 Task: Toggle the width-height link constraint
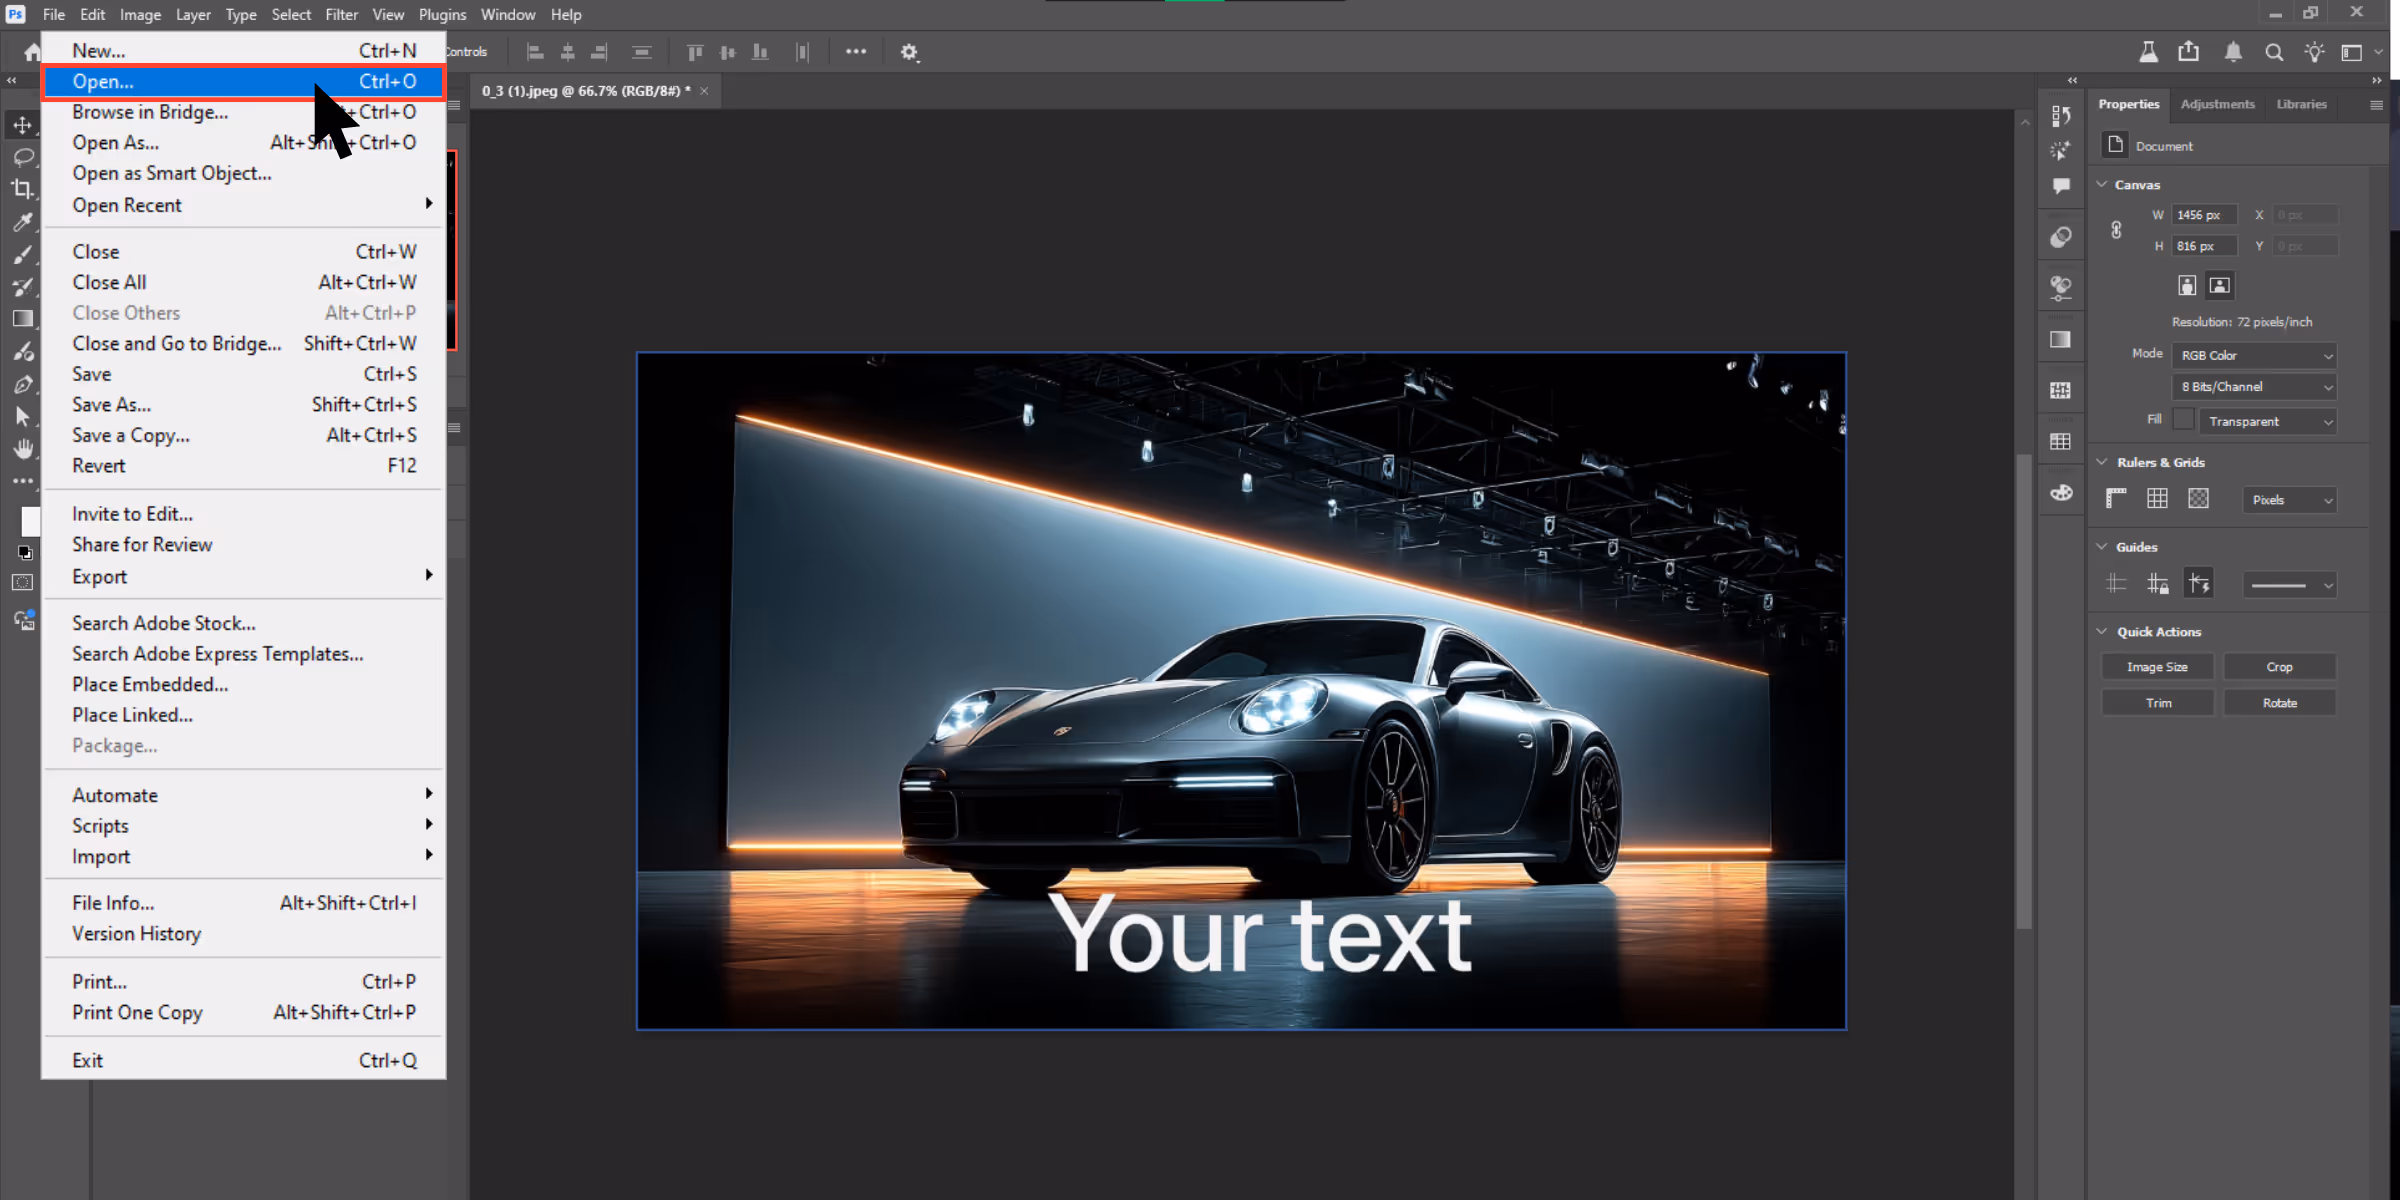click(x=2116, y=230)
